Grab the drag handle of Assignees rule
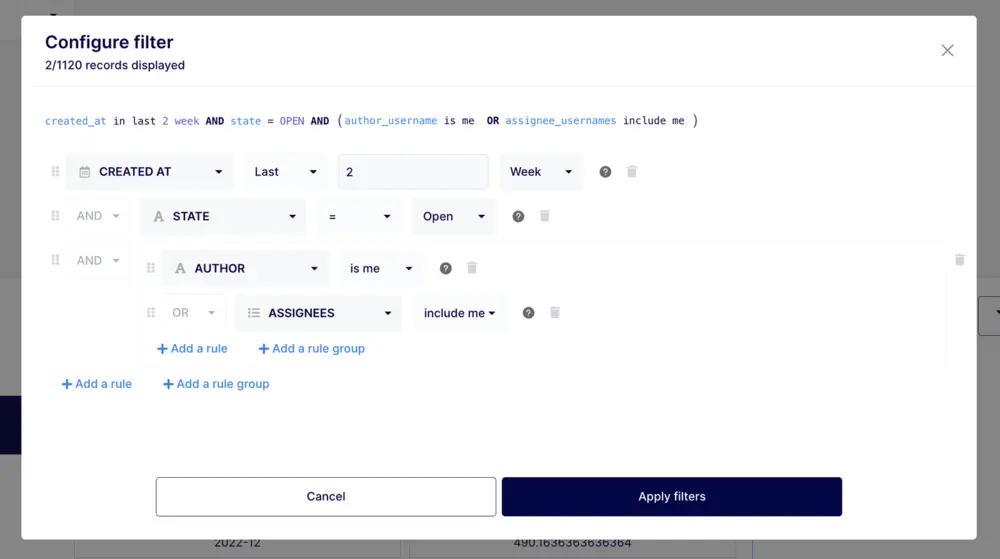The width and height of the screenshot is (1000, 559). [x=151, y=313]
